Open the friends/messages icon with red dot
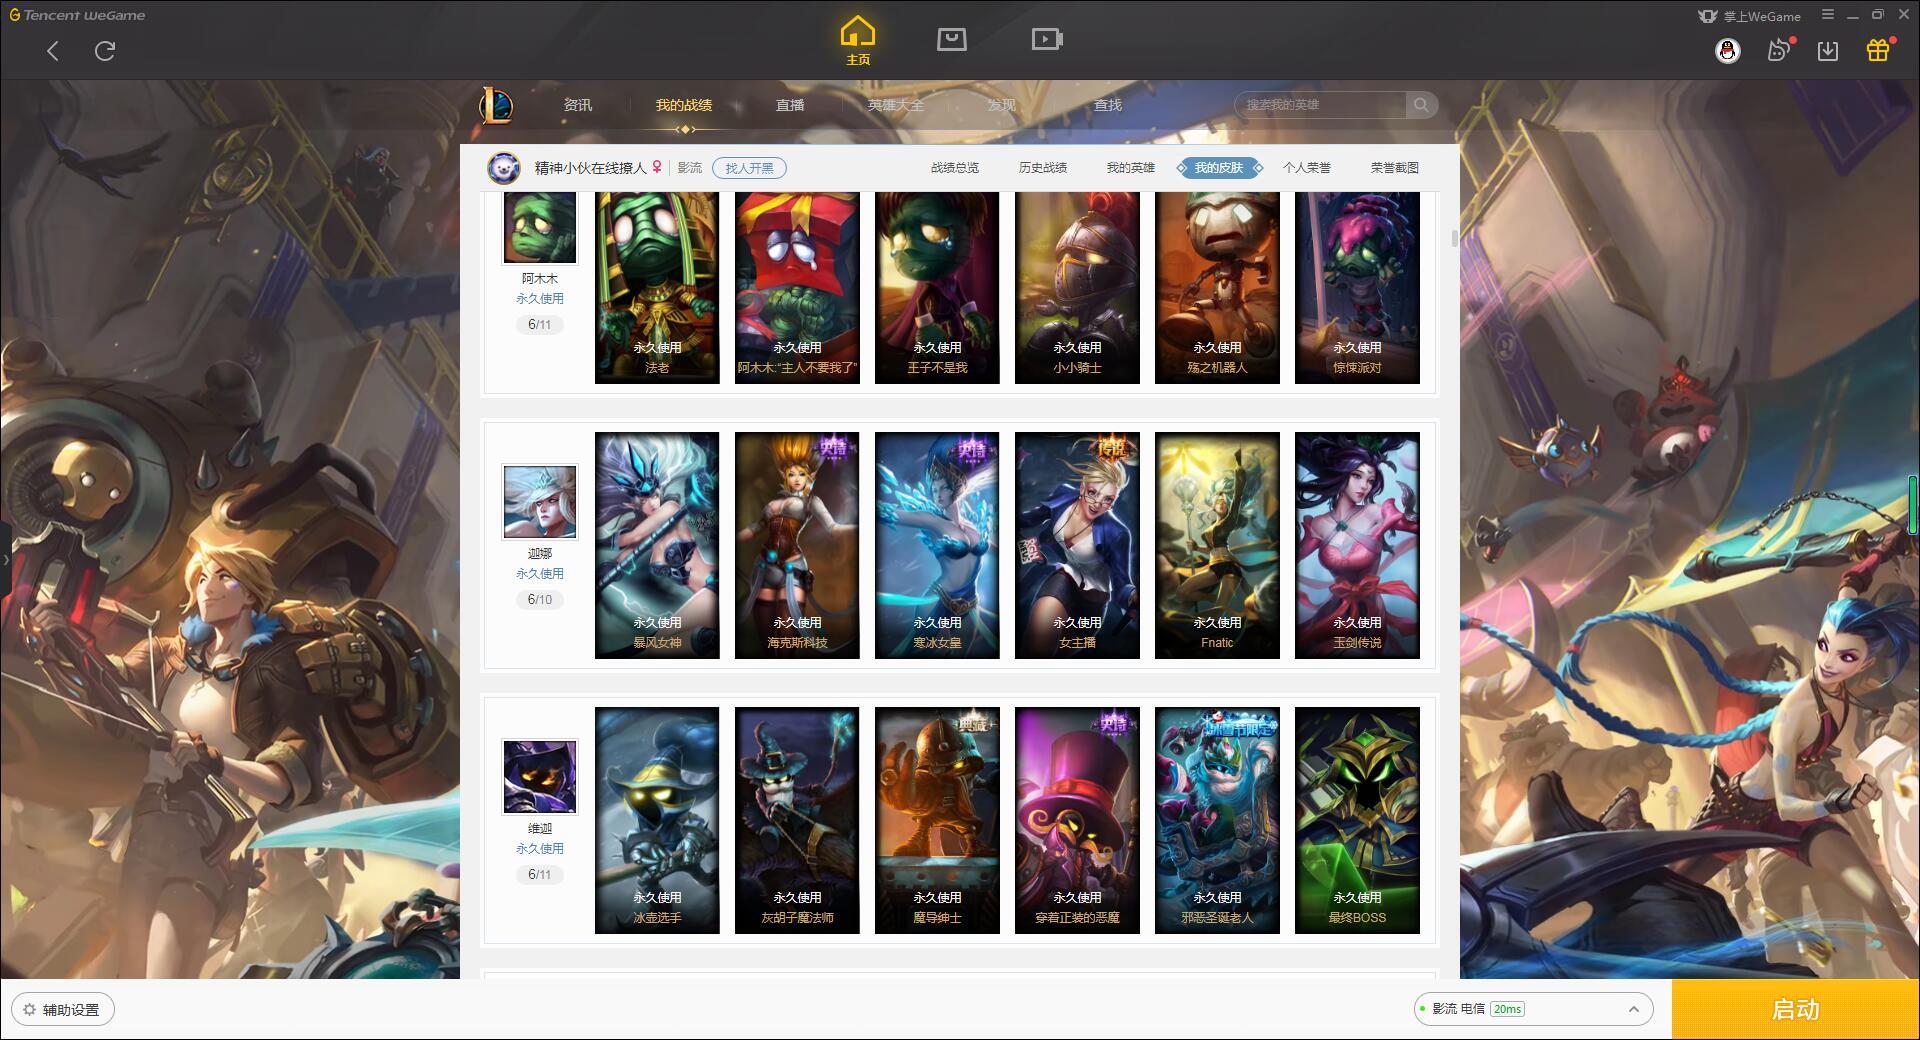Image resolution: width=1920 pixels, height=1040 pixels. coord(1779,50)
